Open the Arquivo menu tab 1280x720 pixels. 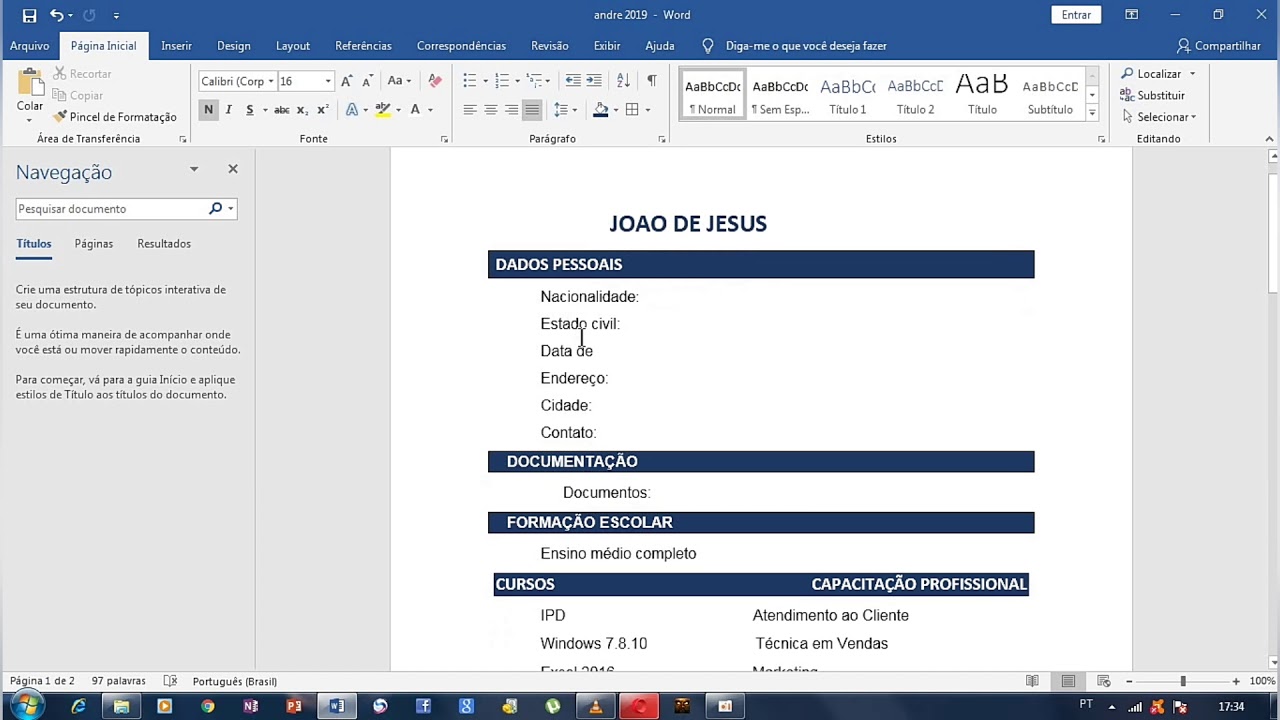click(x=29, y=46)
